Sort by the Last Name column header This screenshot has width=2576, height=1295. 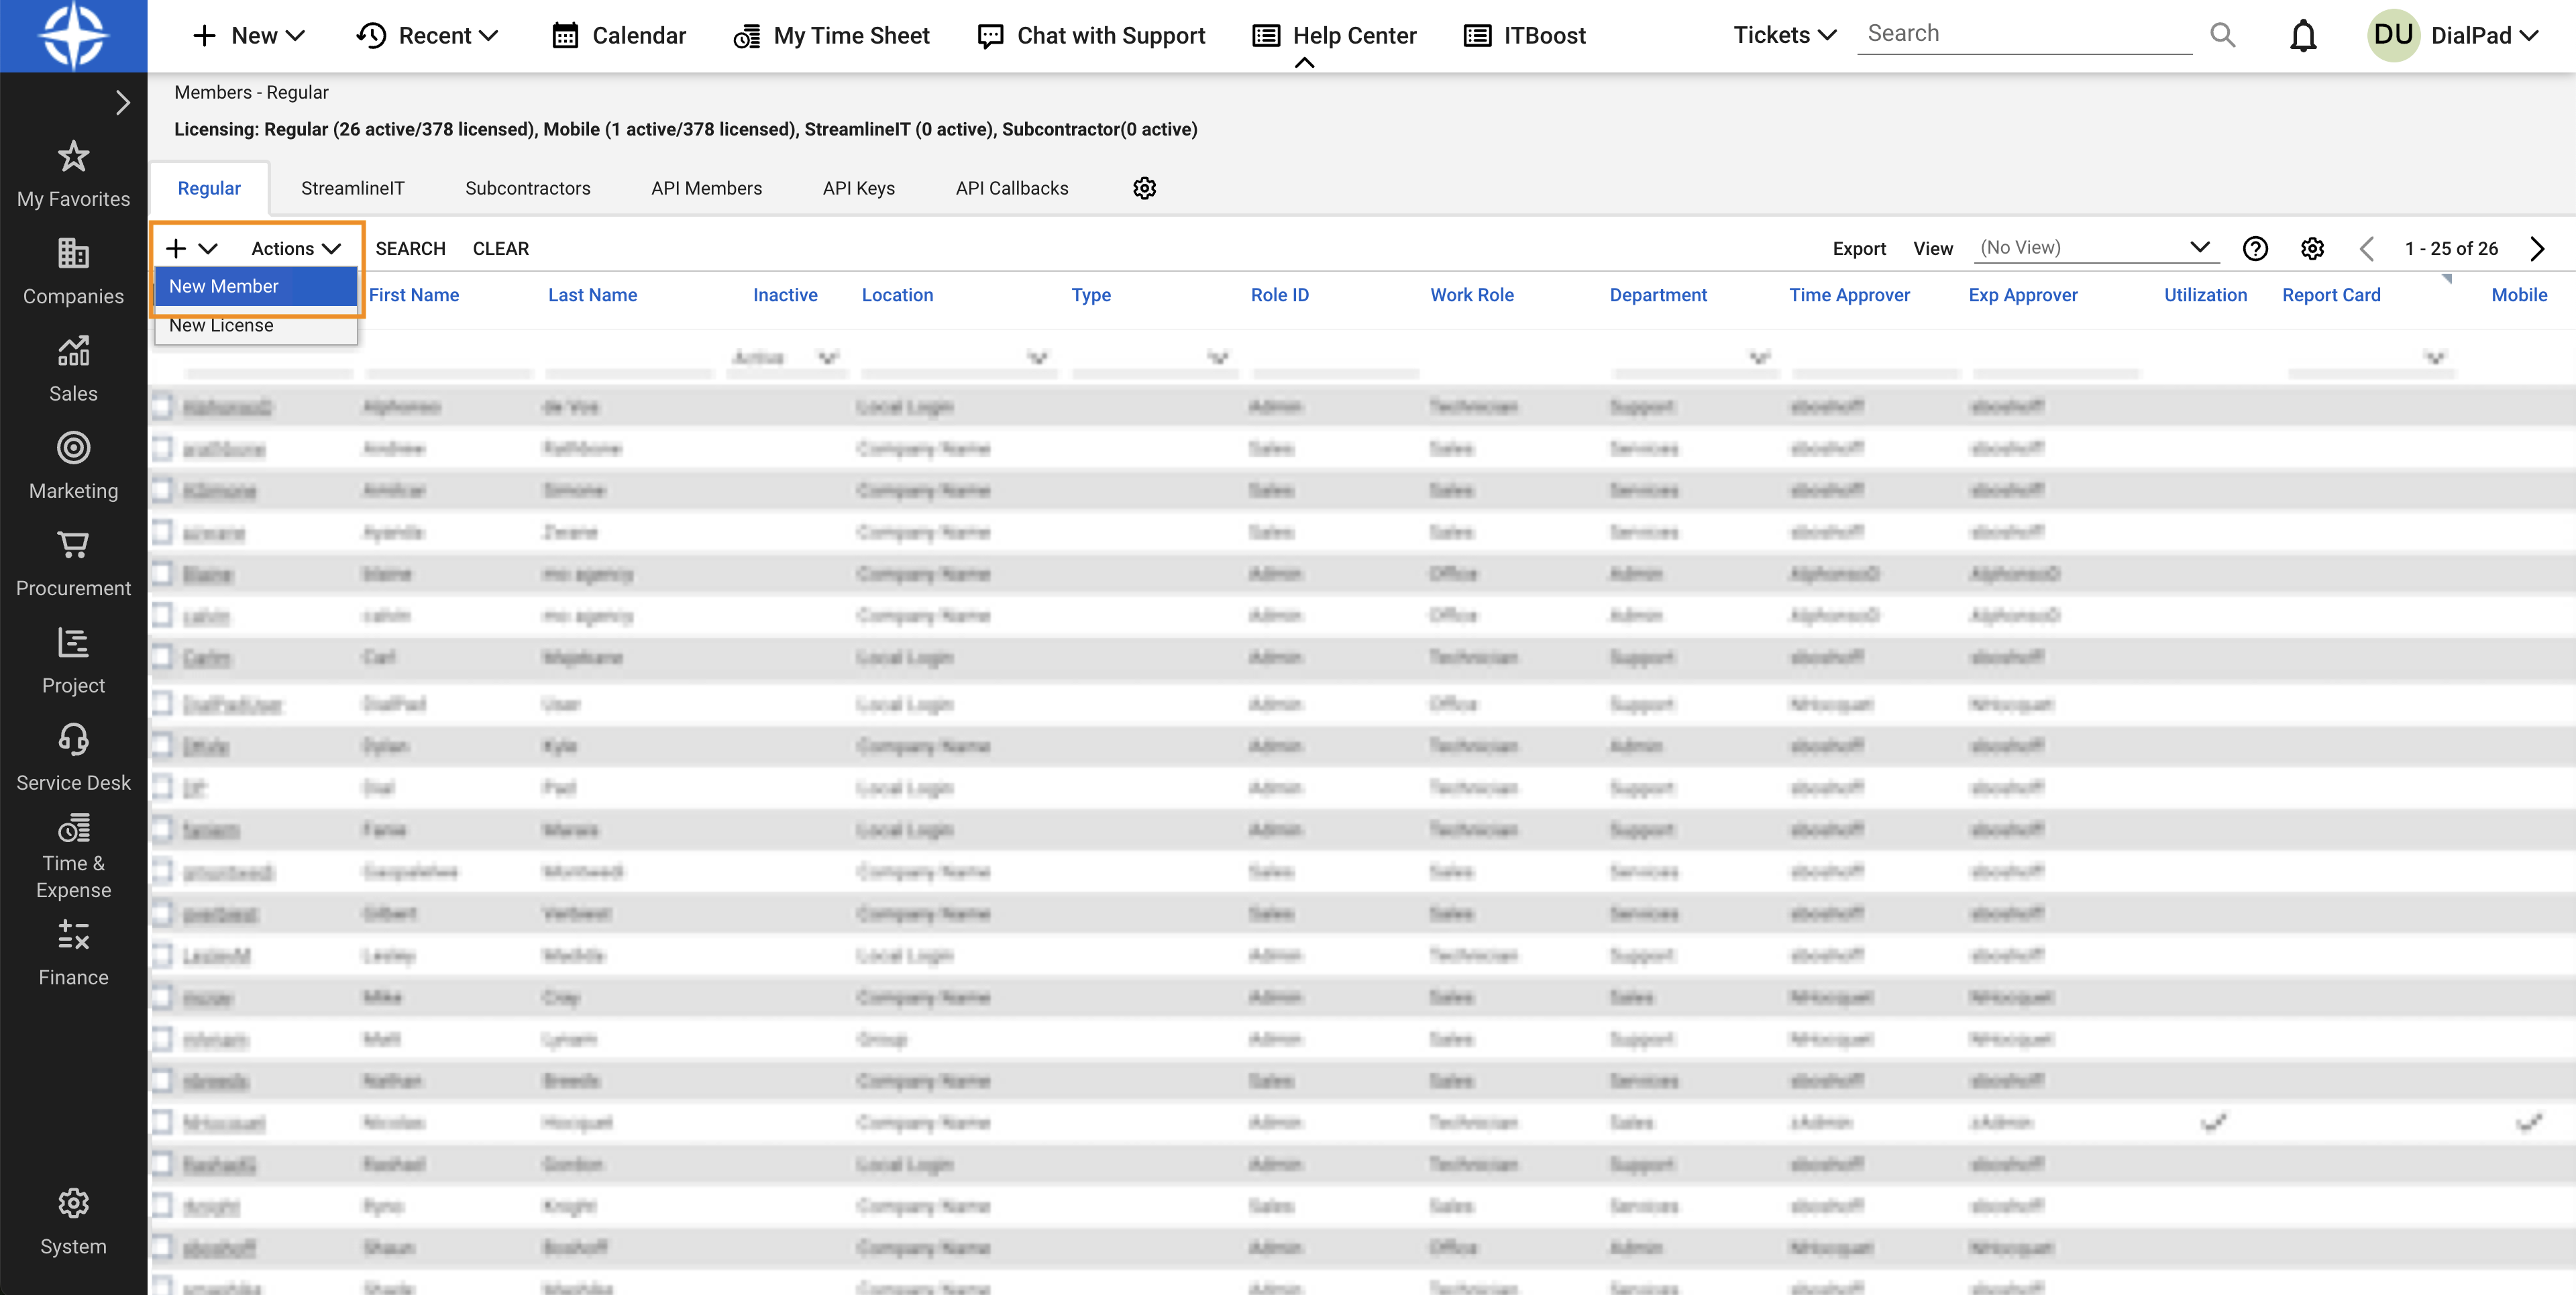click(592, 295)
